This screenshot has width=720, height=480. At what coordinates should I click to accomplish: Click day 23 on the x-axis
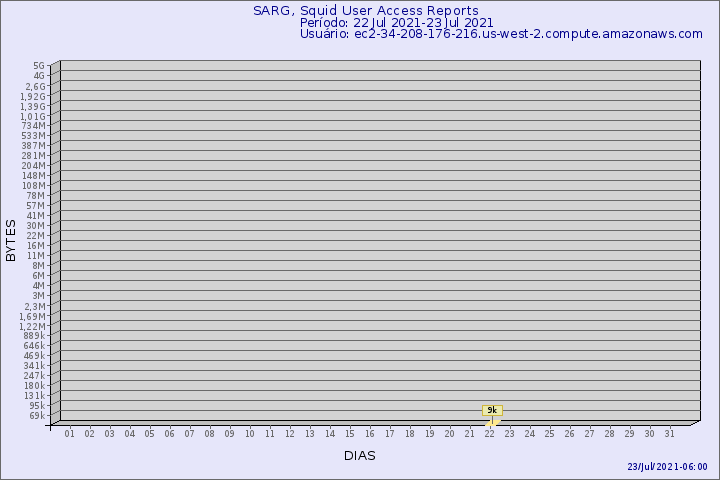[510, 434]
